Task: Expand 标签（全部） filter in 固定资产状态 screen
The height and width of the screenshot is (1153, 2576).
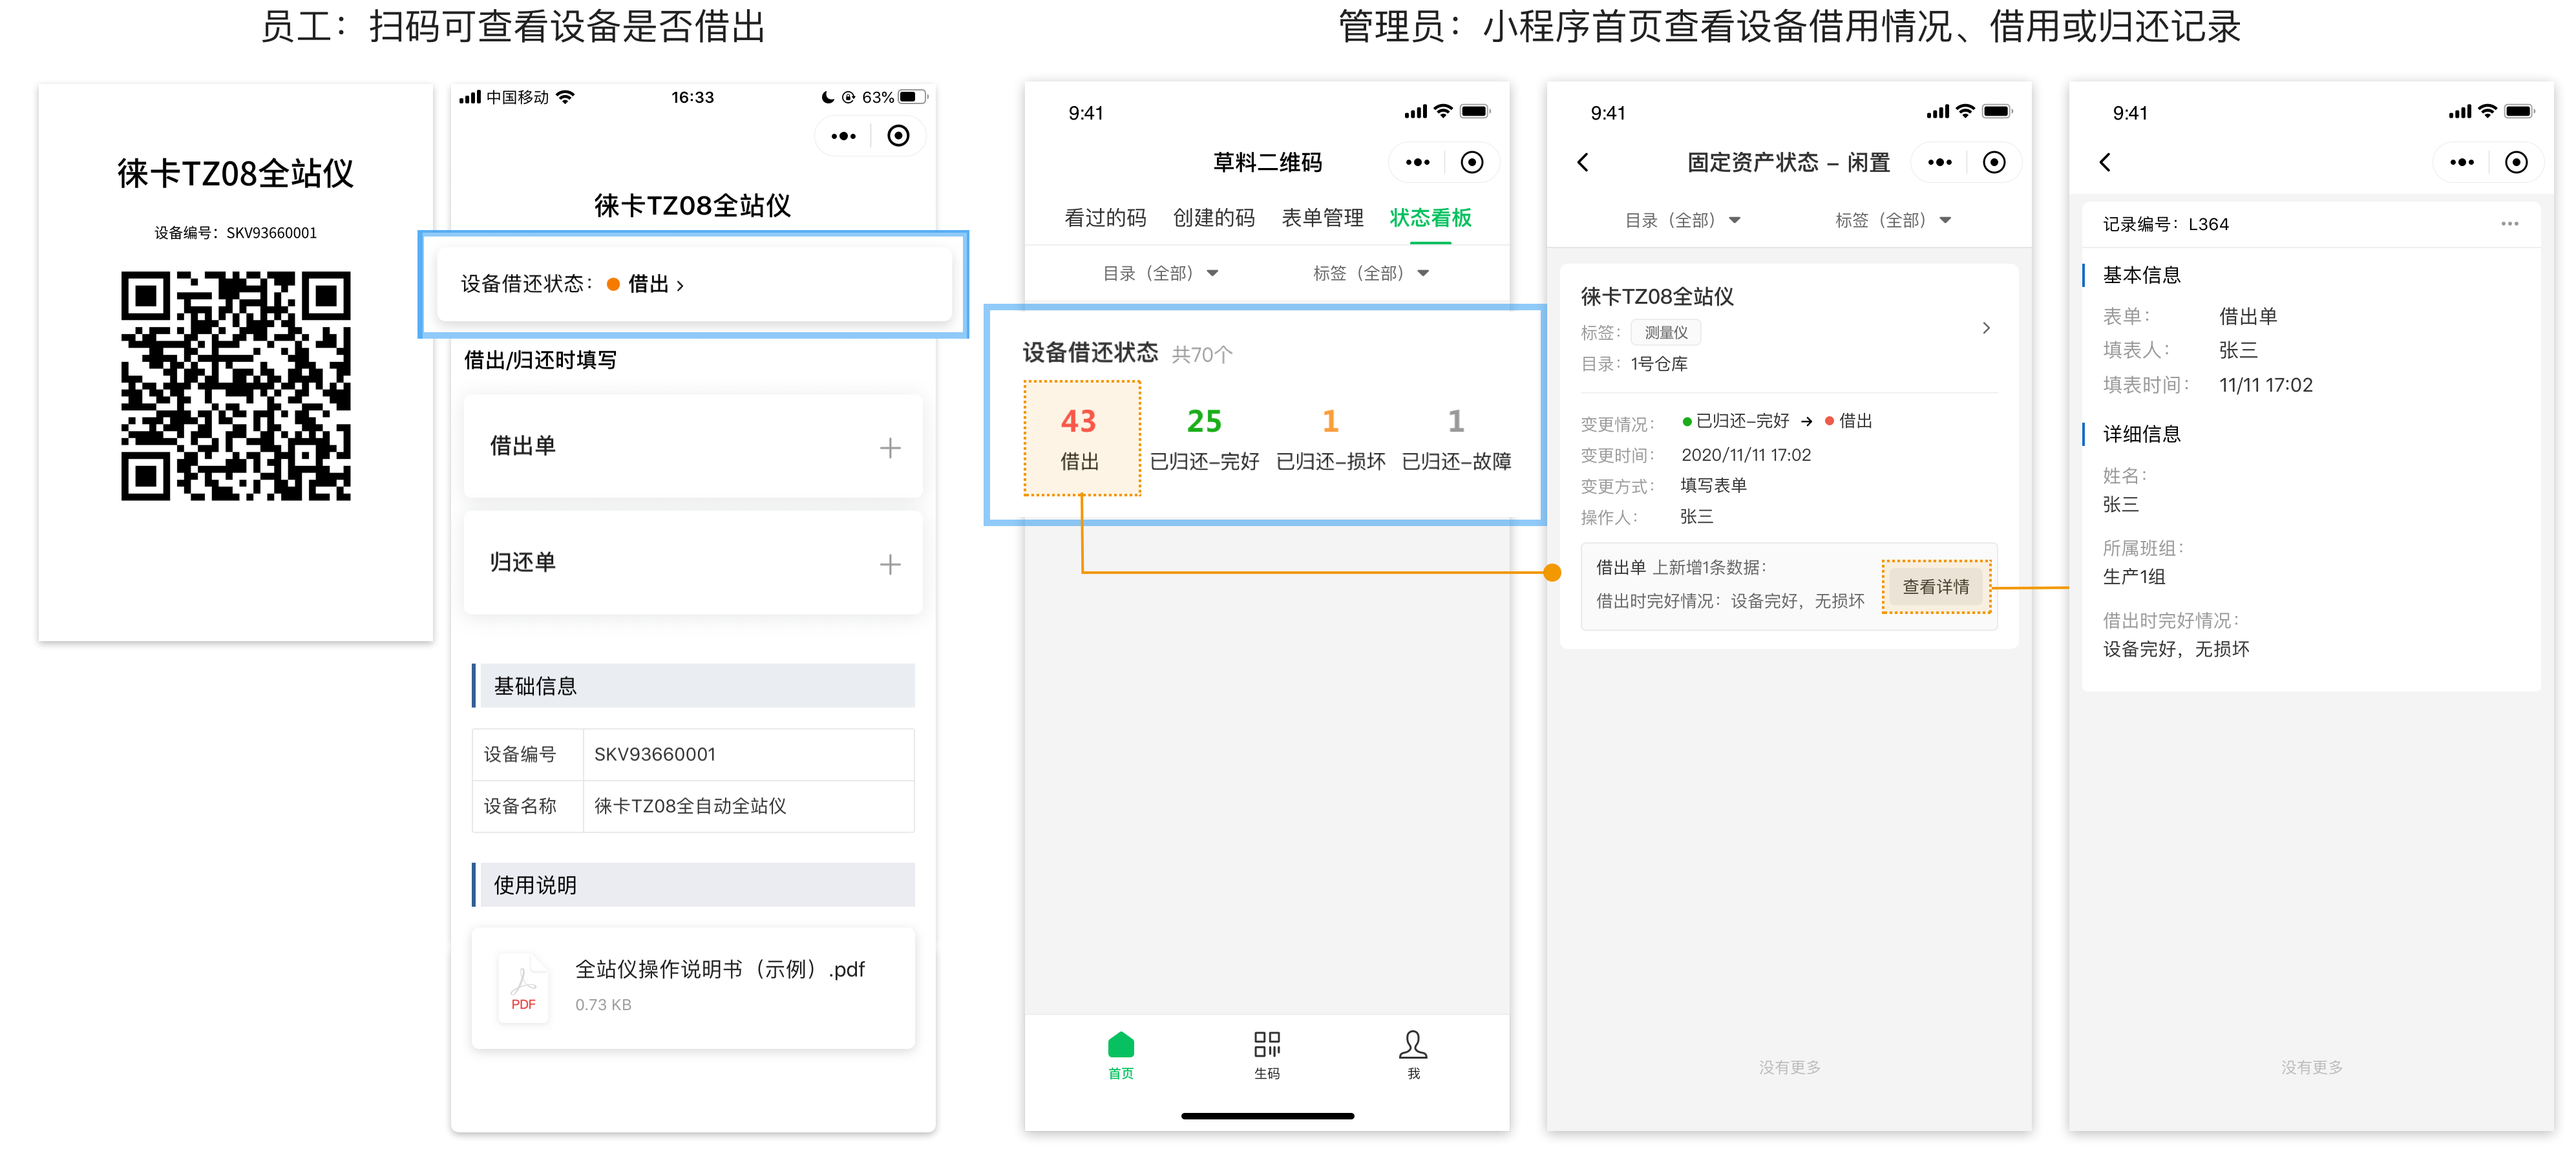Action: pyautogui.click(x=1893, y=220)
